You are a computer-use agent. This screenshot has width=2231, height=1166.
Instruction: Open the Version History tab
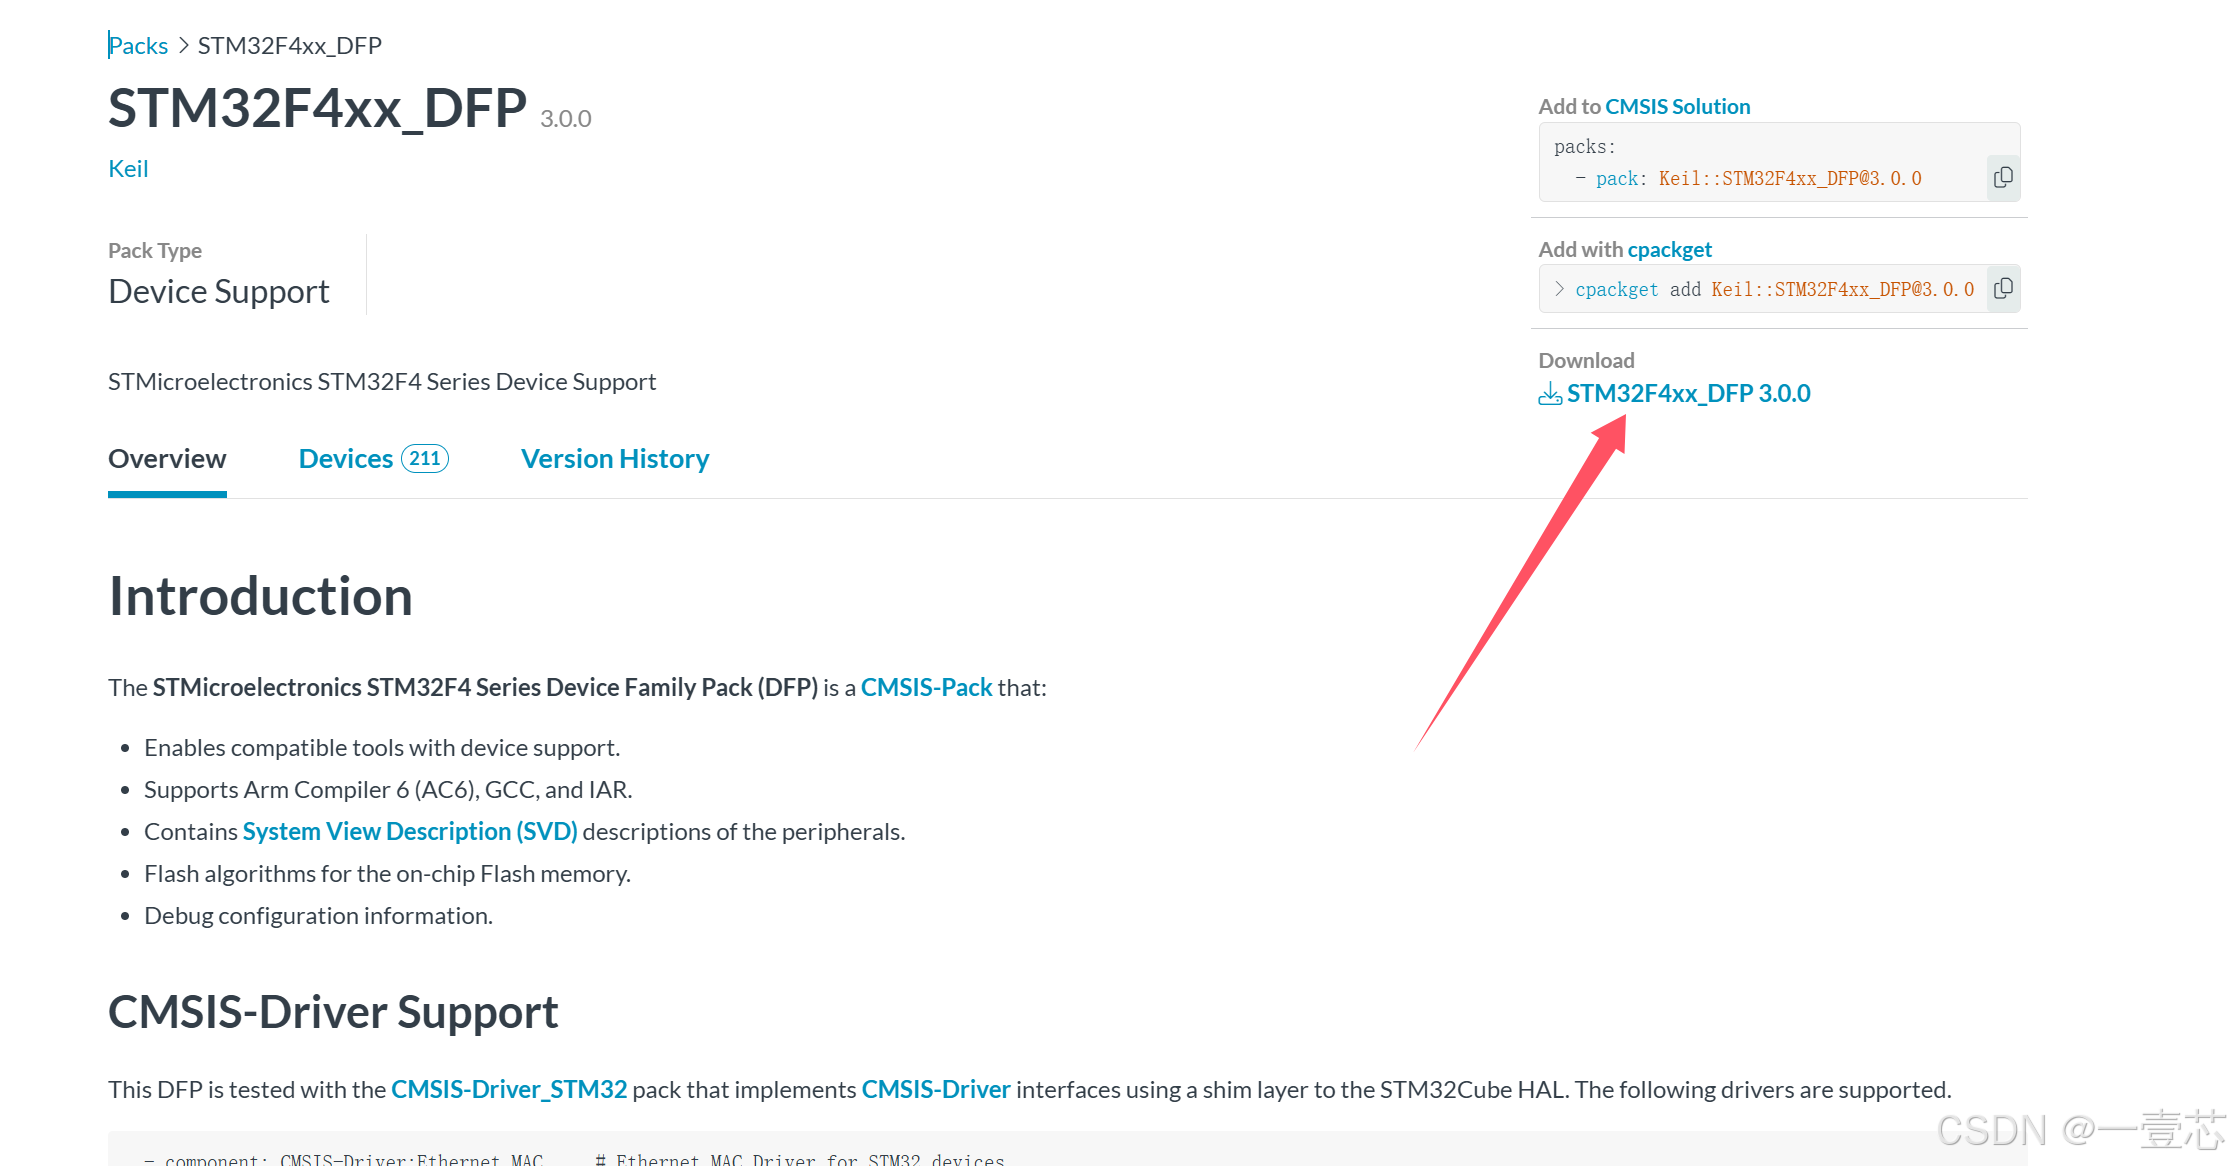pyautogui.click(x=614, y=459)
